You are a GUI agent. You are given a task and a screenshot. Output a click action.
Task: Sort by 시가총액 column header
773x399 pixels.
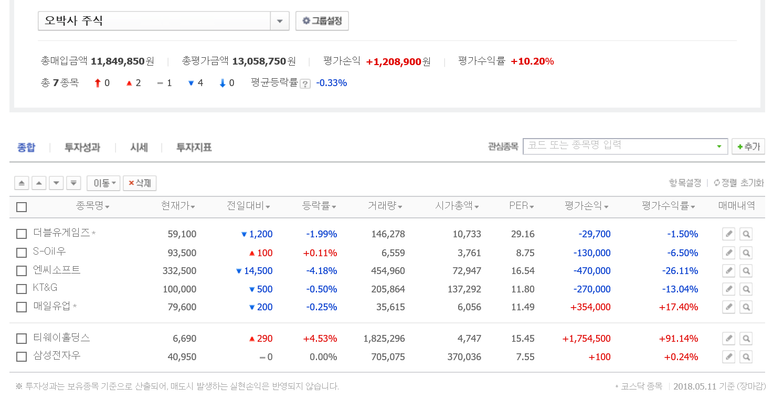point(457,206)
